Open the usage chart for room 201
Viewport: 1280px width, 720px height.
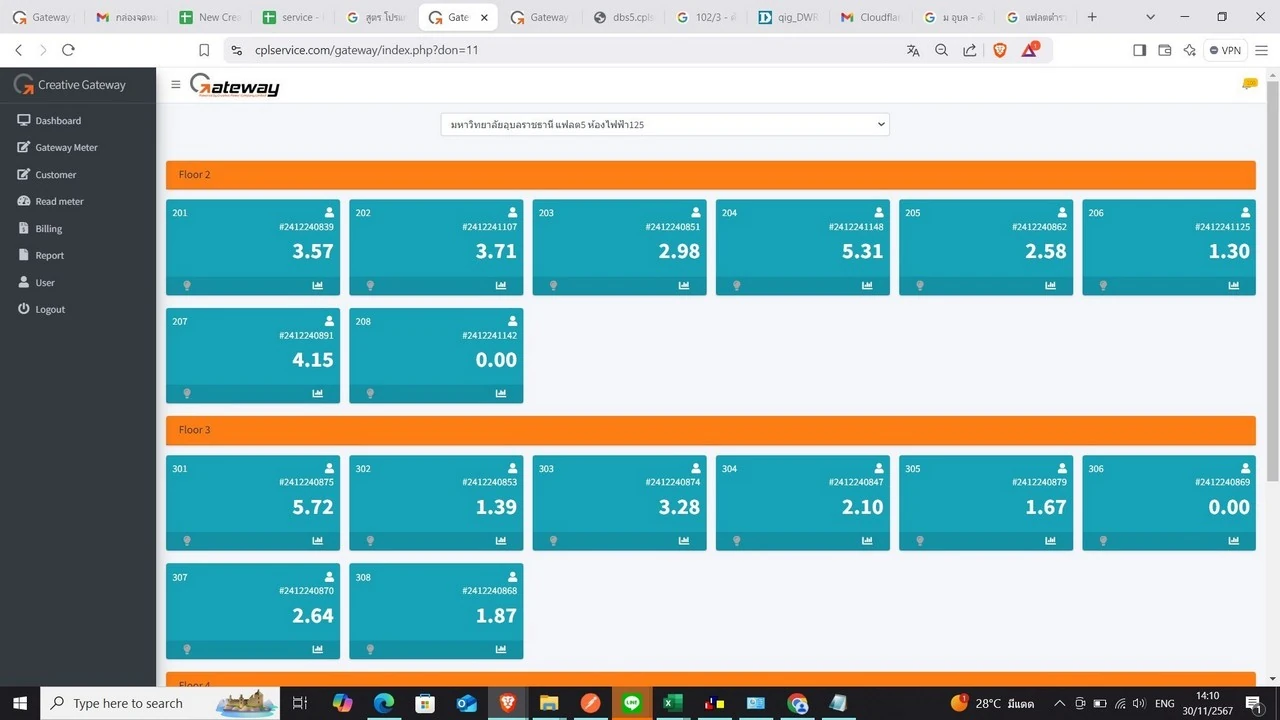point(318,285)
